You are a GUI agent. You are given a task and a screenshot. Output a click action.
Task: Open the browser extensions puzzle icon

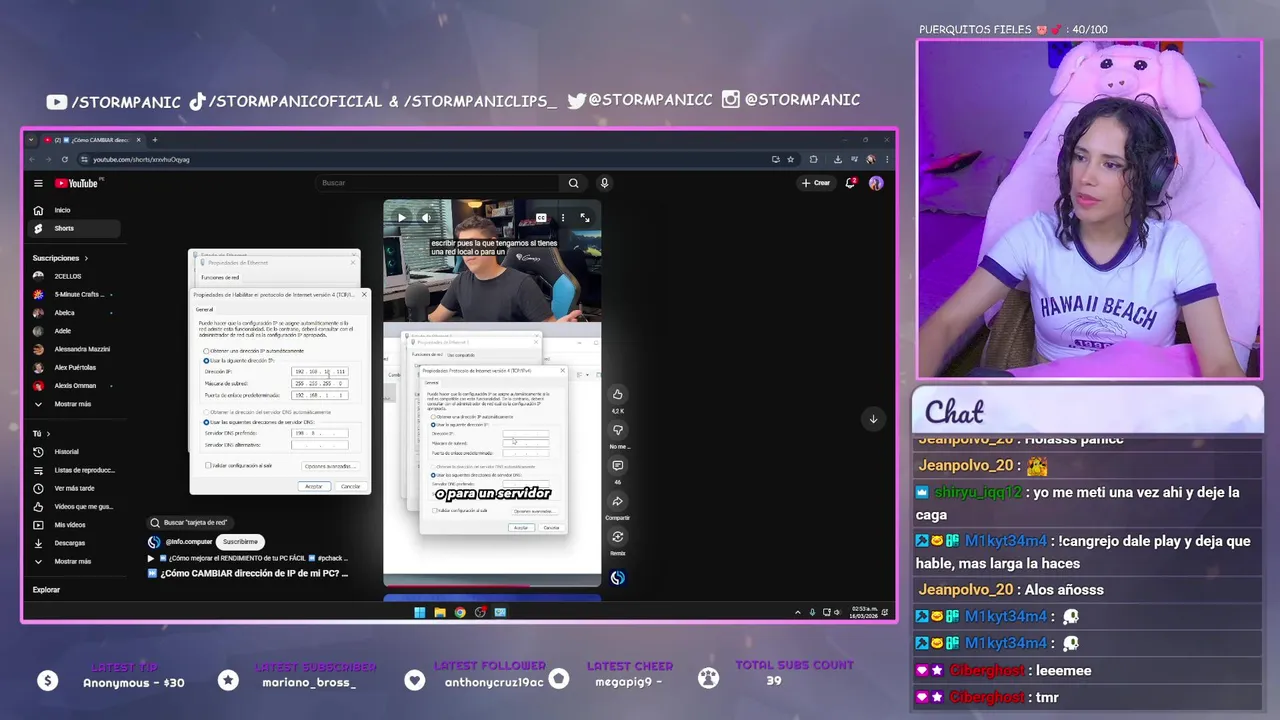(x=813, y=159)
